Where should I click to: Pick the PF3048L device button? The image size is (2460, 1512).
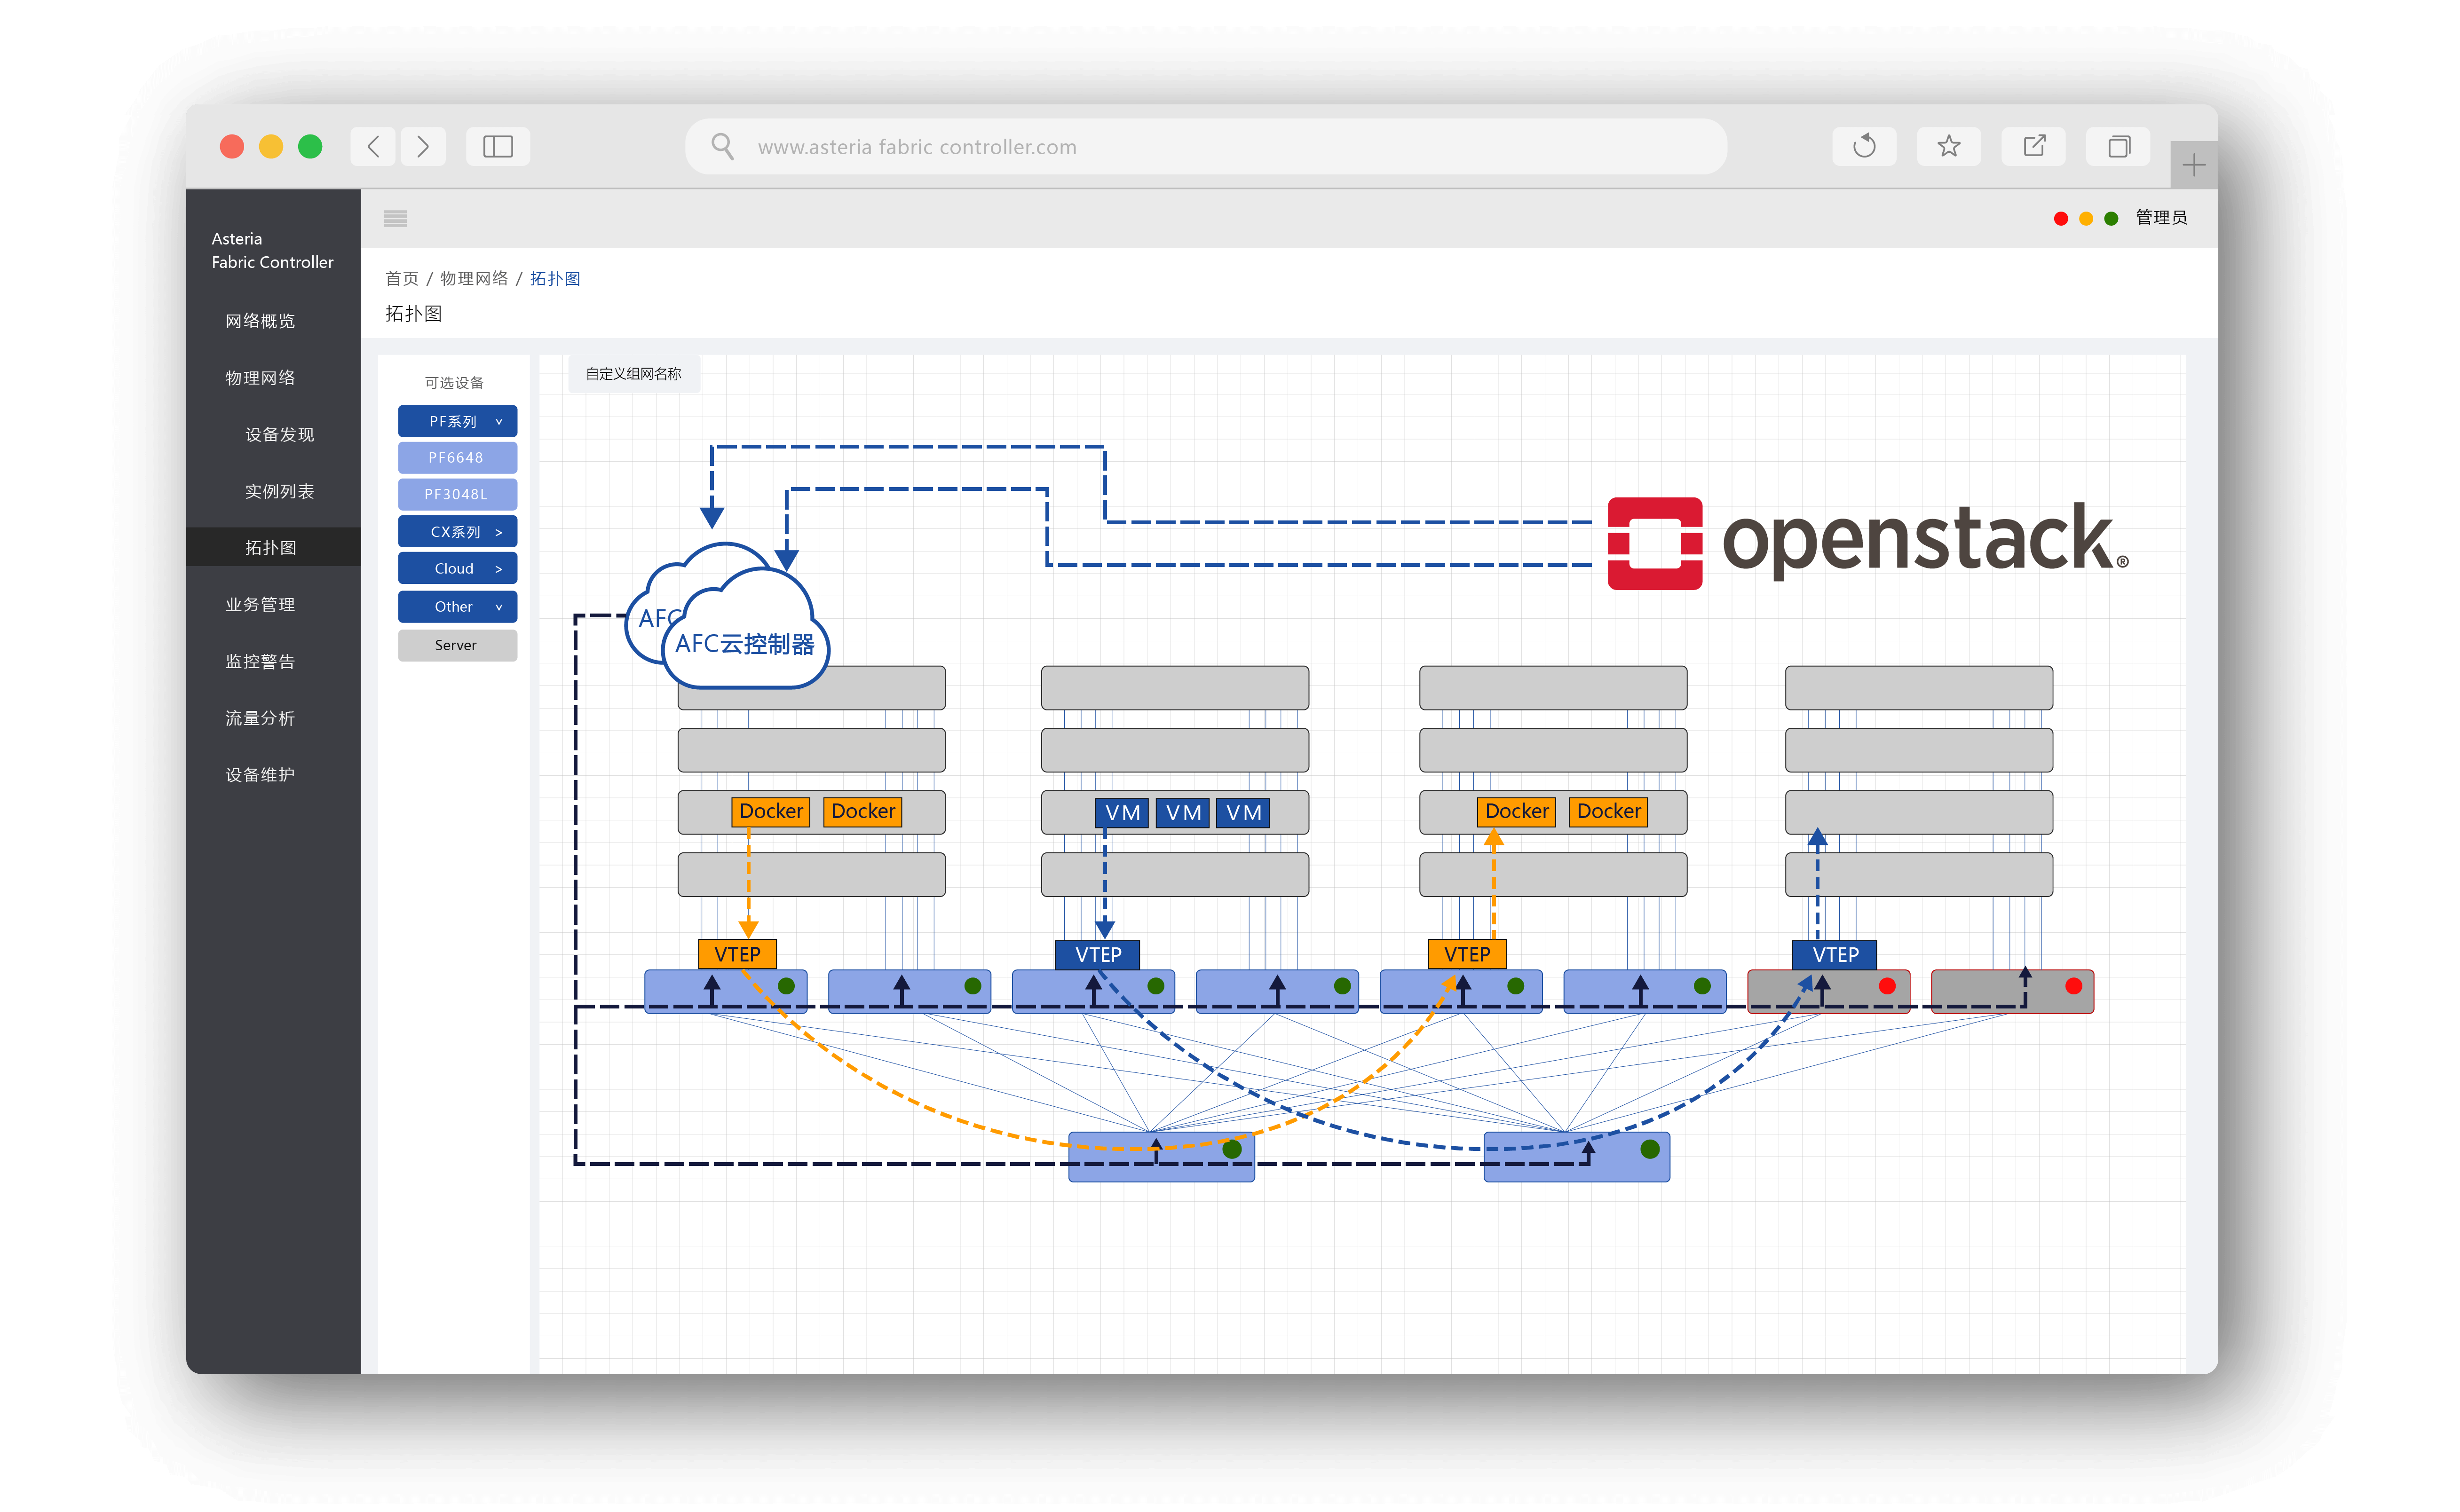click(x=457, y=495)
